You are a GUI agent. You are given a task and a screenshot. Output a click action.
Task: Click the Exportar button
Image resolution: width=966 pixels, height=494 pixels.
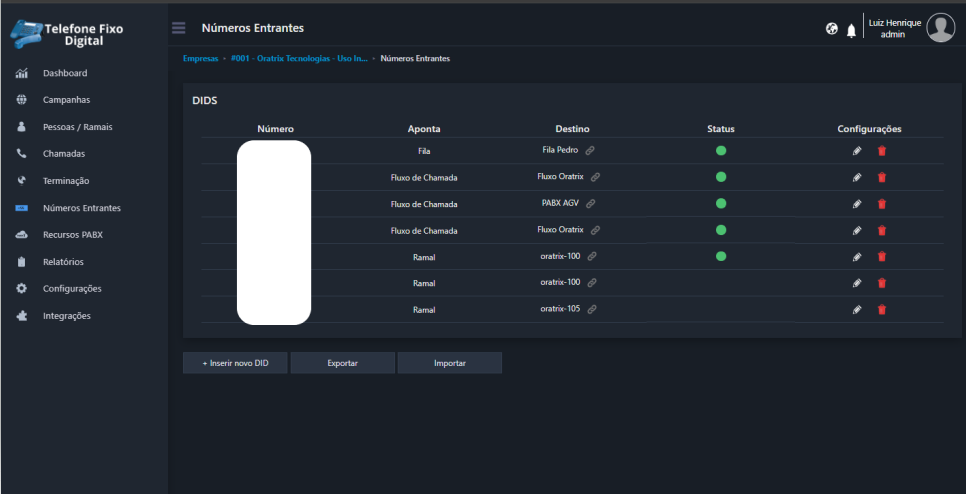(x=342, y=363)
